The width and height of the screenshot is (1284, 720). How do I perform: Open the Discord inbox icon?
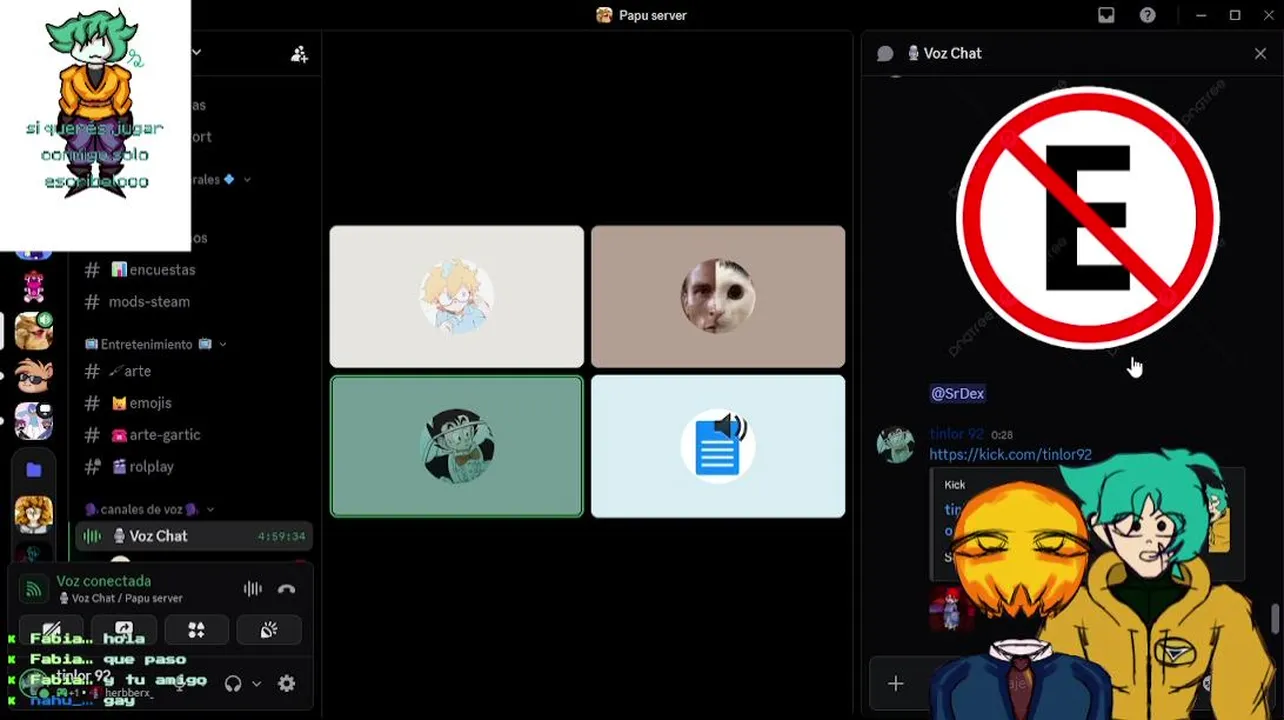point(1106,15)
